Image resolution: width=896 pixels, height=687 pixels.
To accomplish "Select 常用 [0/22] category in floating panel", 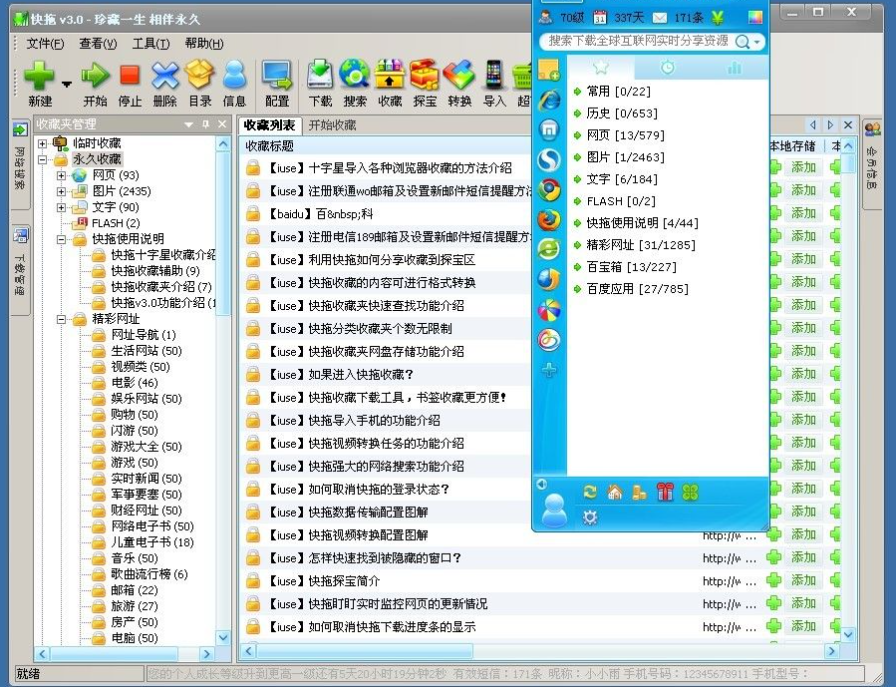I will point(618,91).
